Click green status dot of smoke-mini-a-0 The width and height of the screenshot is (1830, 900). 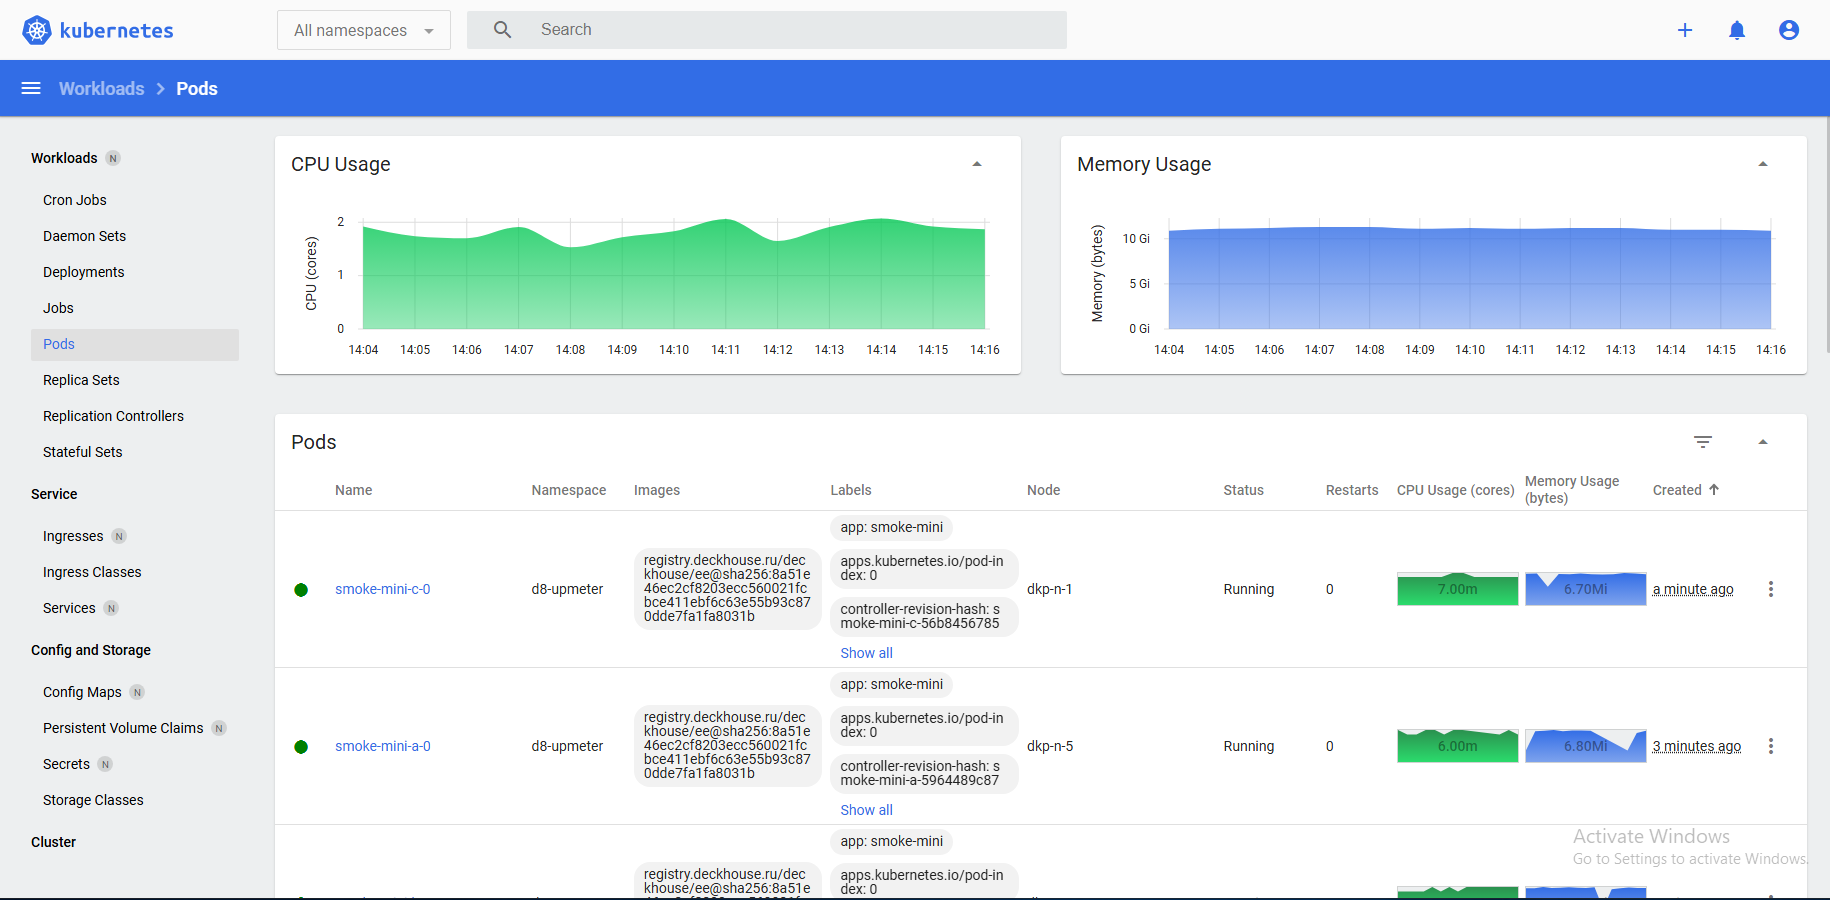(x=301, y=747)
